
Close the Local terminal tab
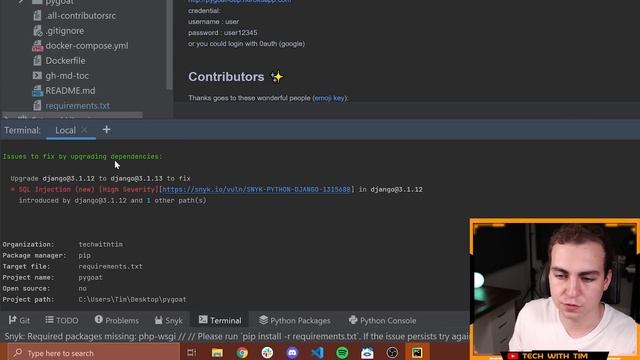[84, 130]
